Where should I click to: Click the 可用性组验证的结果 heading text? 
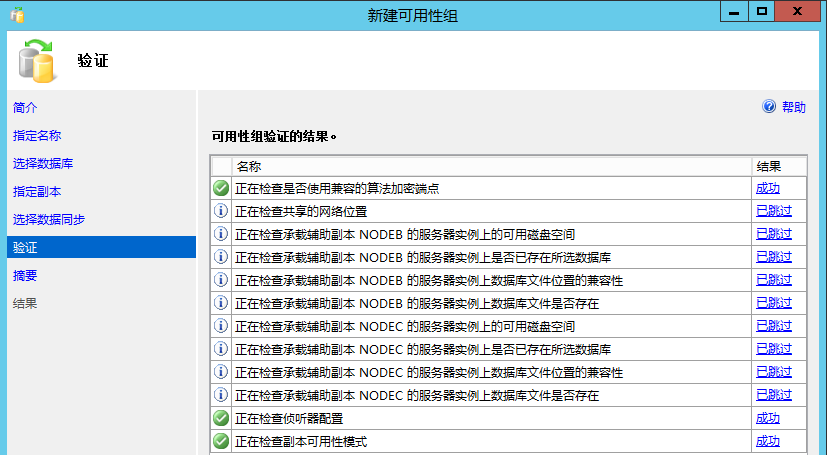click(274, 137)
